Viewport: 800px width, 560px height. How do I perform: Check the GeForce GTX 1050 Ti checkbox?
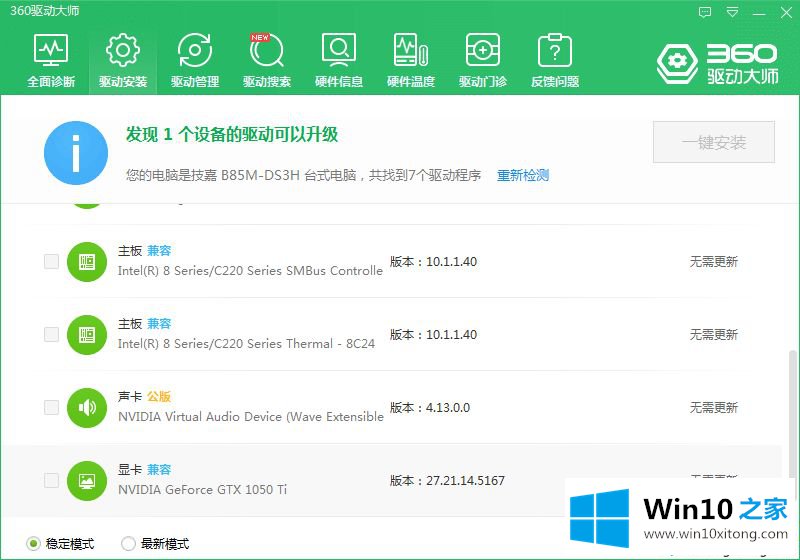[52, 480]
